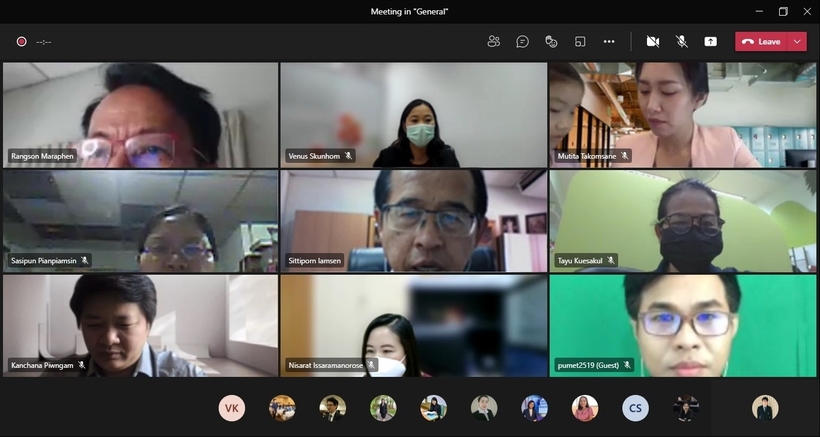Click the avatar right of VK
Image resolution: width=820 pixels, height=437 pixels.
pos(282,408)
